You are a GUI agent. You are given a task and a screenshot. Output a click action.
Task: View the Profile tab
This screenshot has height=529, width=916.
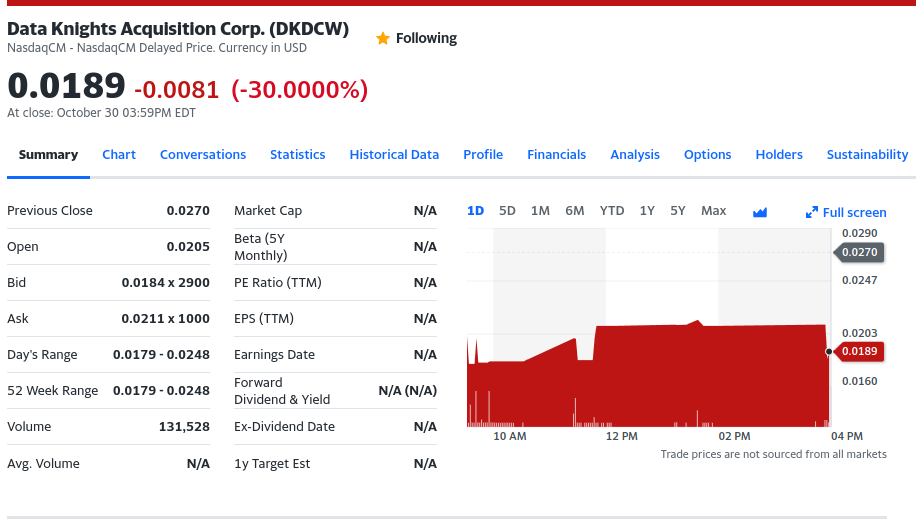(x=483, y=155)
